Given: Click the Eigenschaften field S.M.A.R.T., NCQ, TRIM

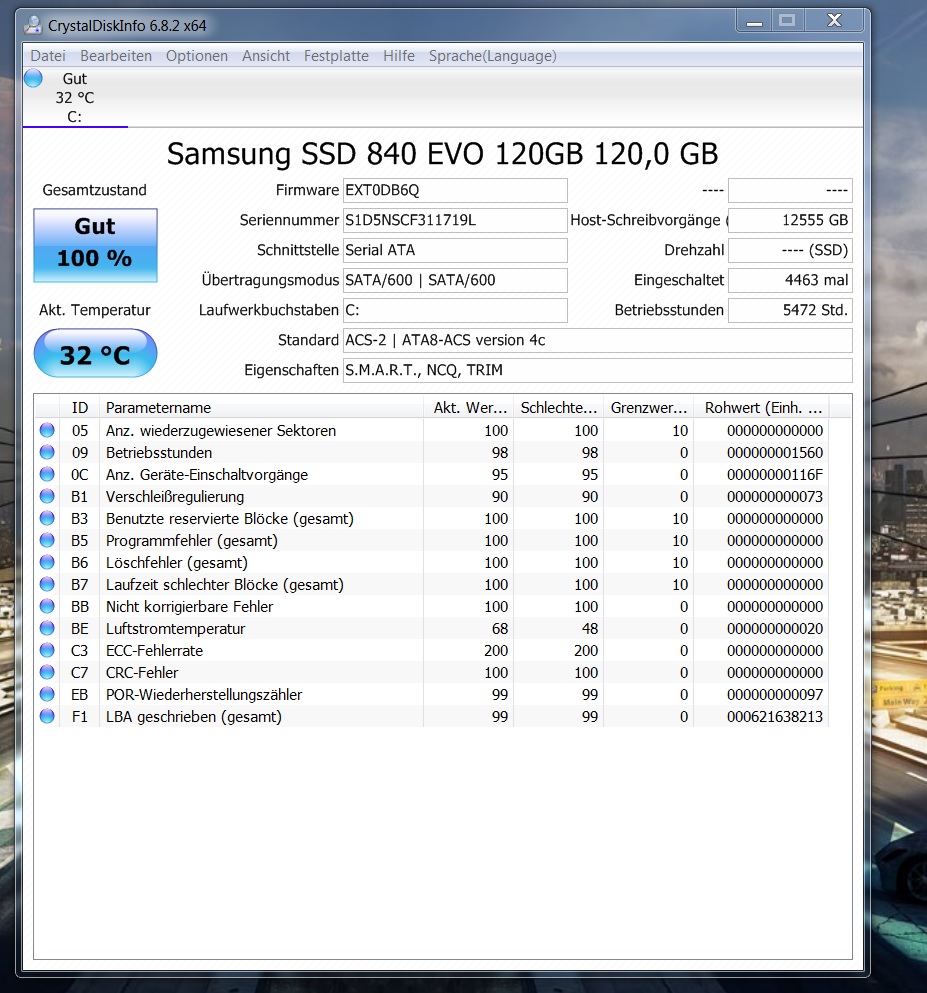Looking at the screenshot, I should 598,370.
